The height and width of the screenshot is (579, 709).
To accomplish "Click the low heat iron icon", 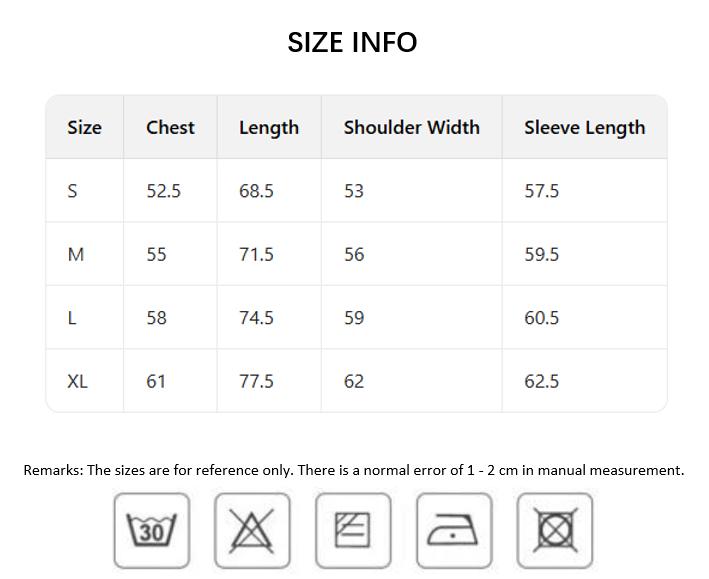I will (x=454, y=530).
